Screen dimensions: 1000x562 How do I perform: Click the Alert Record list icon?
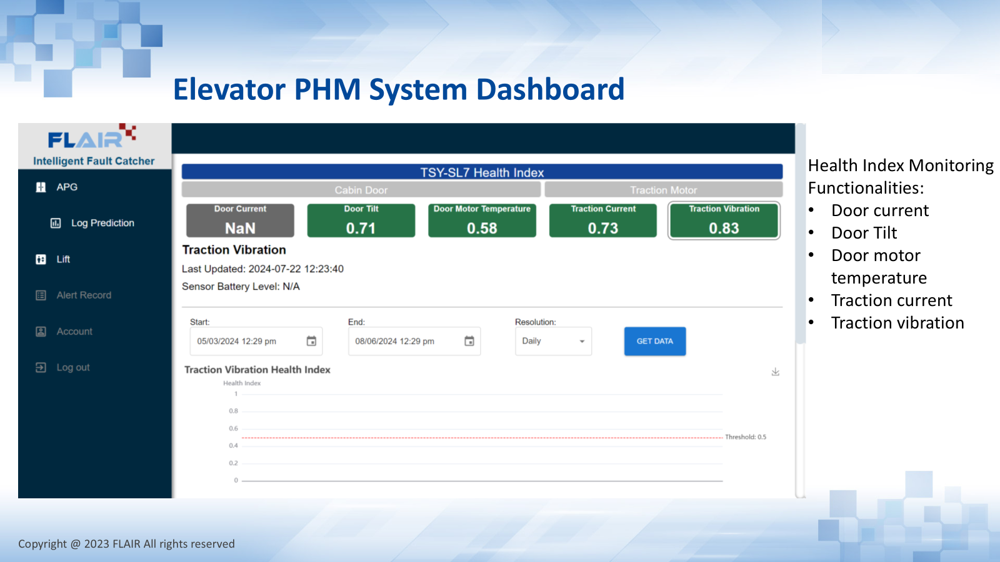(41, 295)
